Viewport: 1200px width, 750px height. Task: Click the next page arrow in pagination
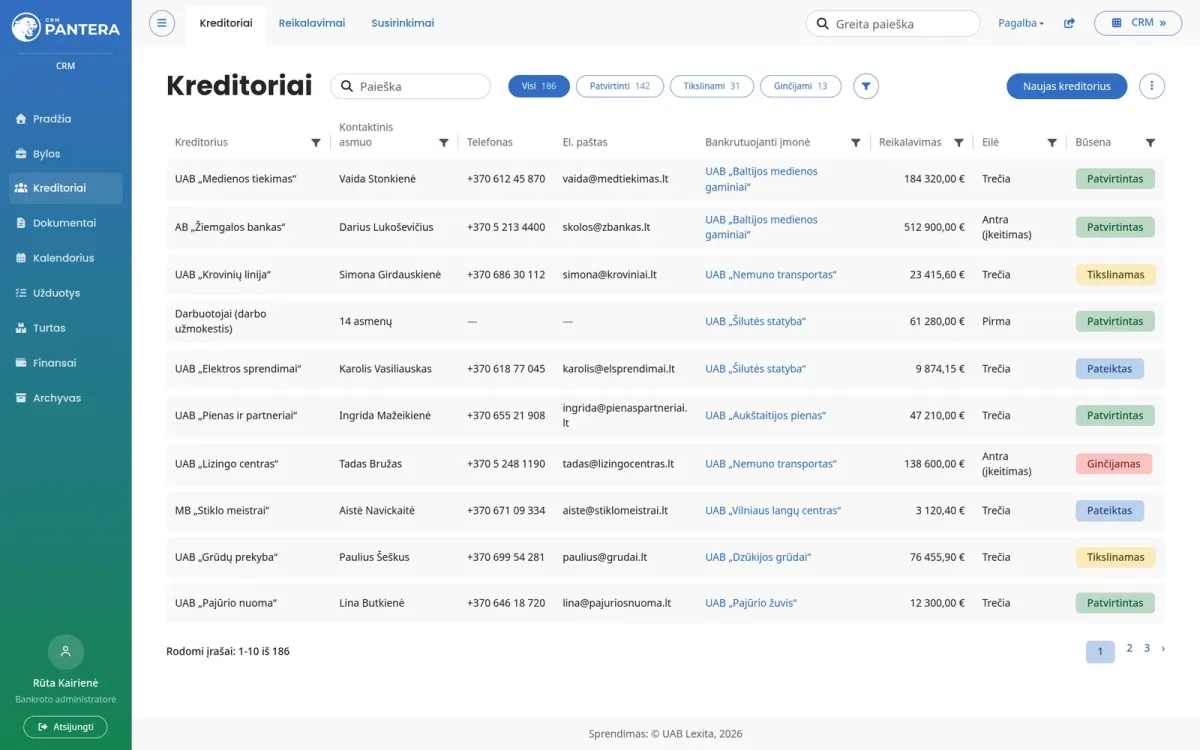(1163, 648)
